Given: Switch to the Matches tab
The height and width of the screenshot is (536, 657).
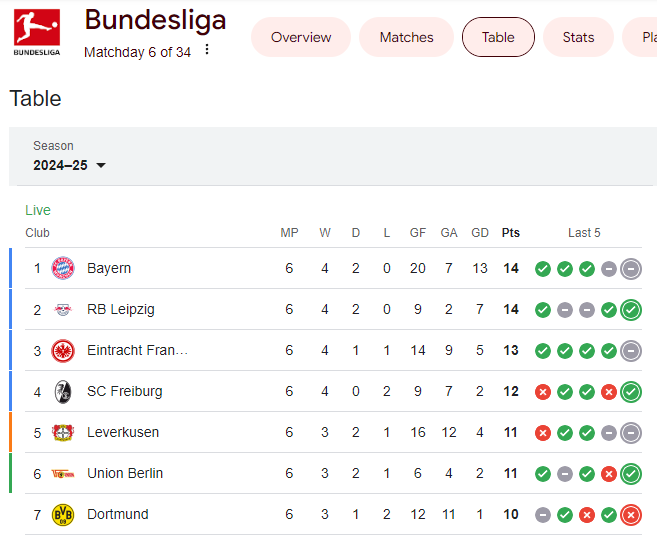Looking at the screenshot, I should pyautogui.click(x=406, y=37).
